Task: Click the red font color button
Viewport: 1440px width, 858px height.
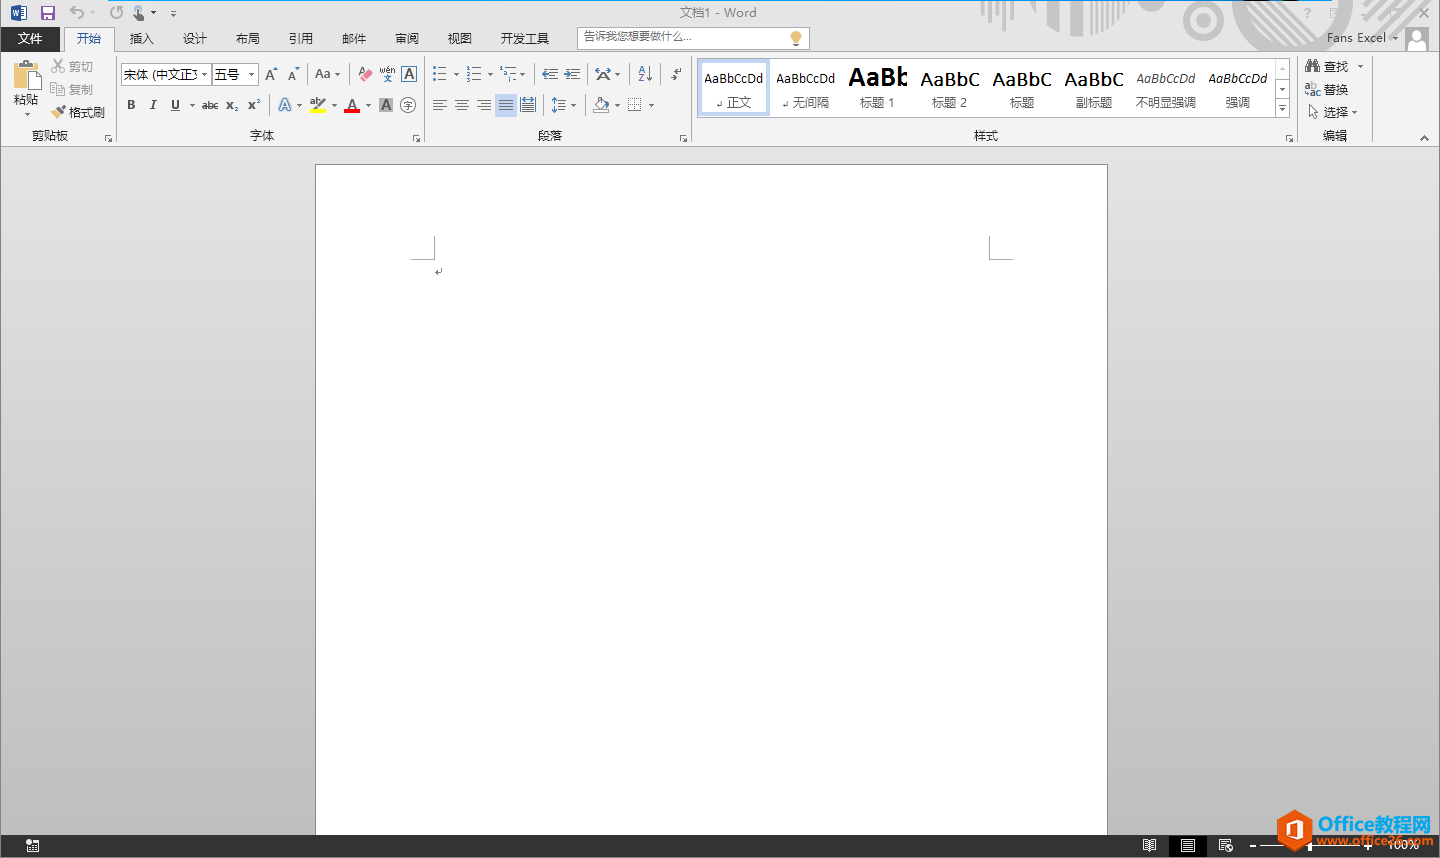Action: point(352,105)
